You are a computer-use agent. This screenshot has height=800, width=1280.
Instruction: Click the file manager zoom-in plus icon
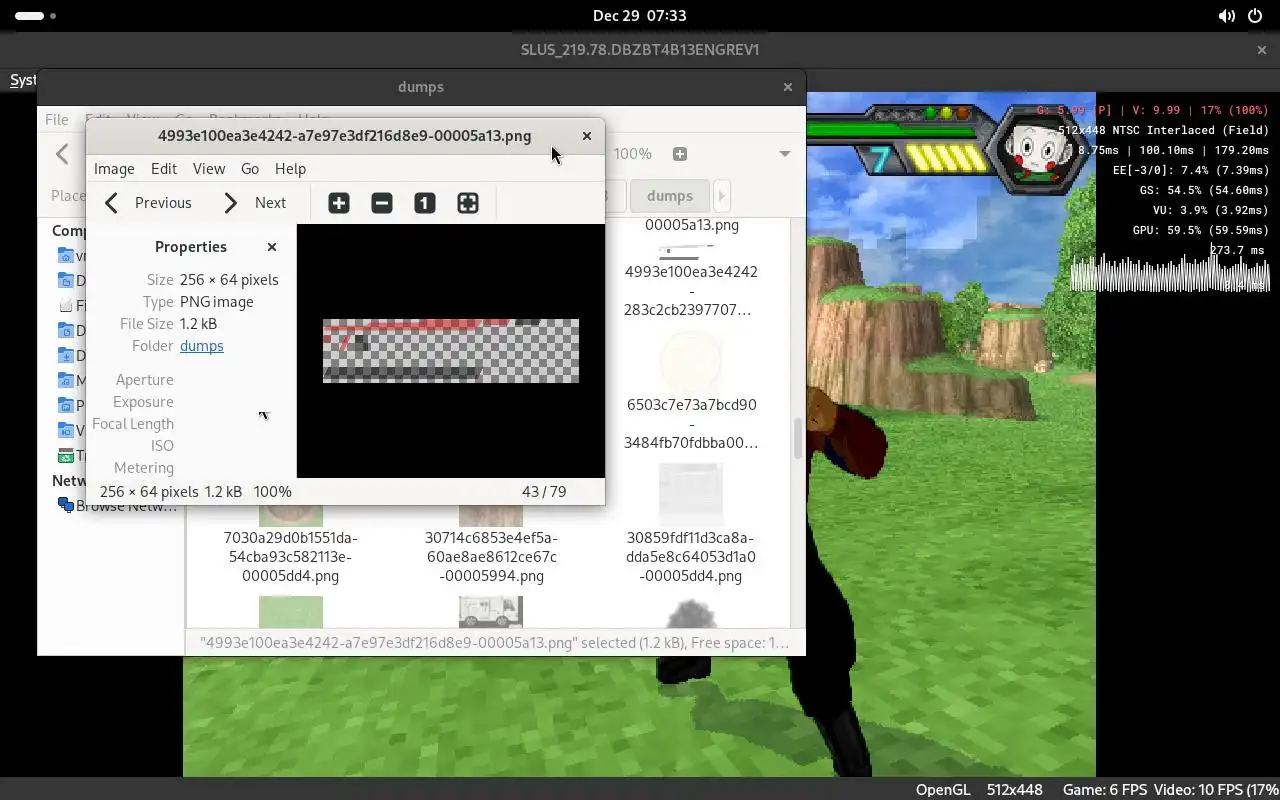tap(680, 154)
